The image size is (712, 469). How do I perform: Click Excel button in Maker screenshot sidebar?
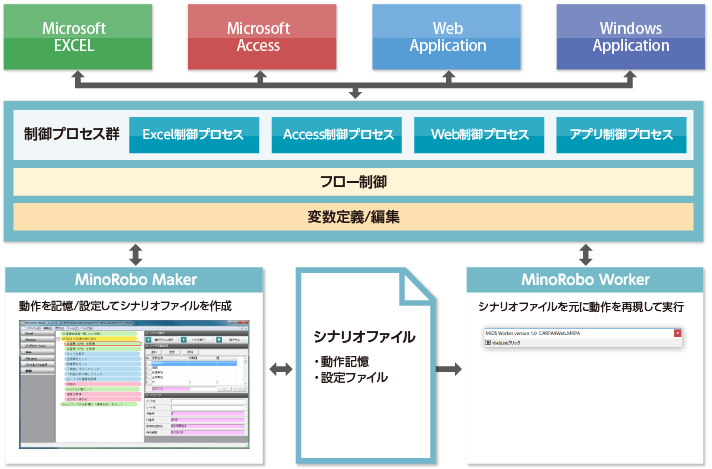38,333
